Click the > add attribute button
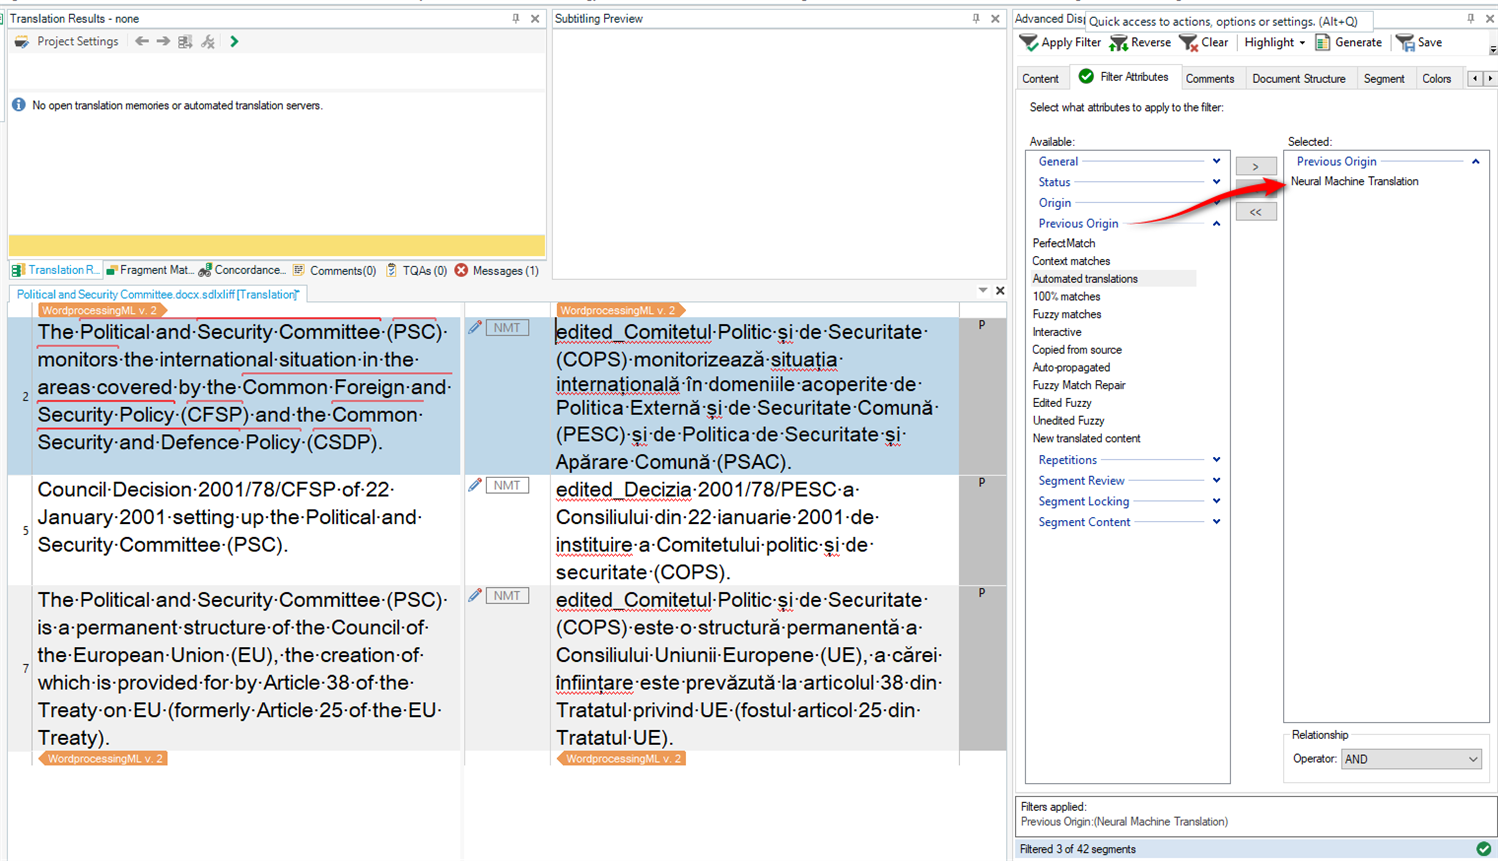The height and width of the screenshot is (861, 1498). (x=1256, y=166)
